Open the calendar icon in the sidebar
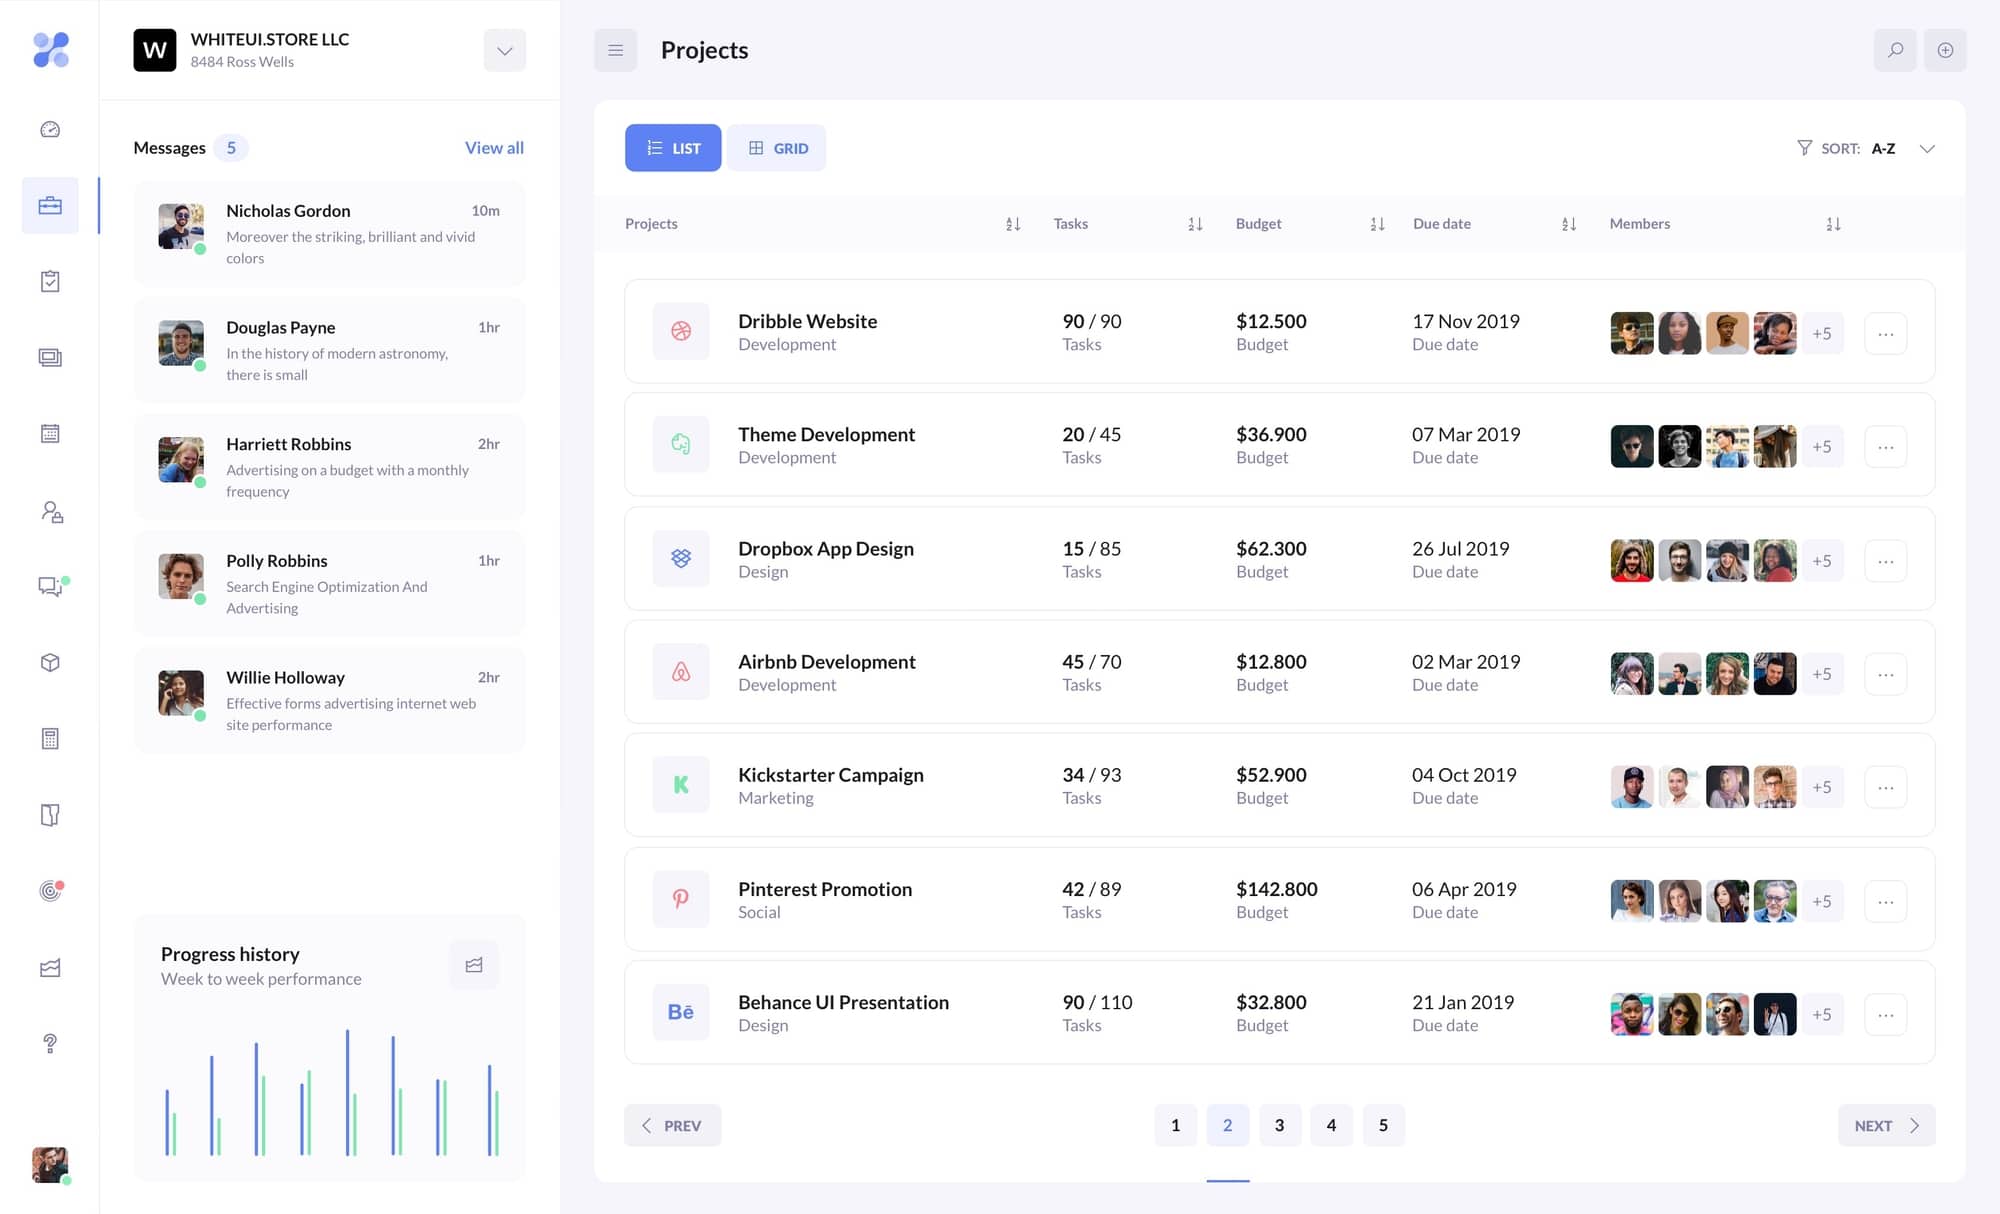Image resolution: width=2000 pixels, height=1214 pixels. pos(49,433)
